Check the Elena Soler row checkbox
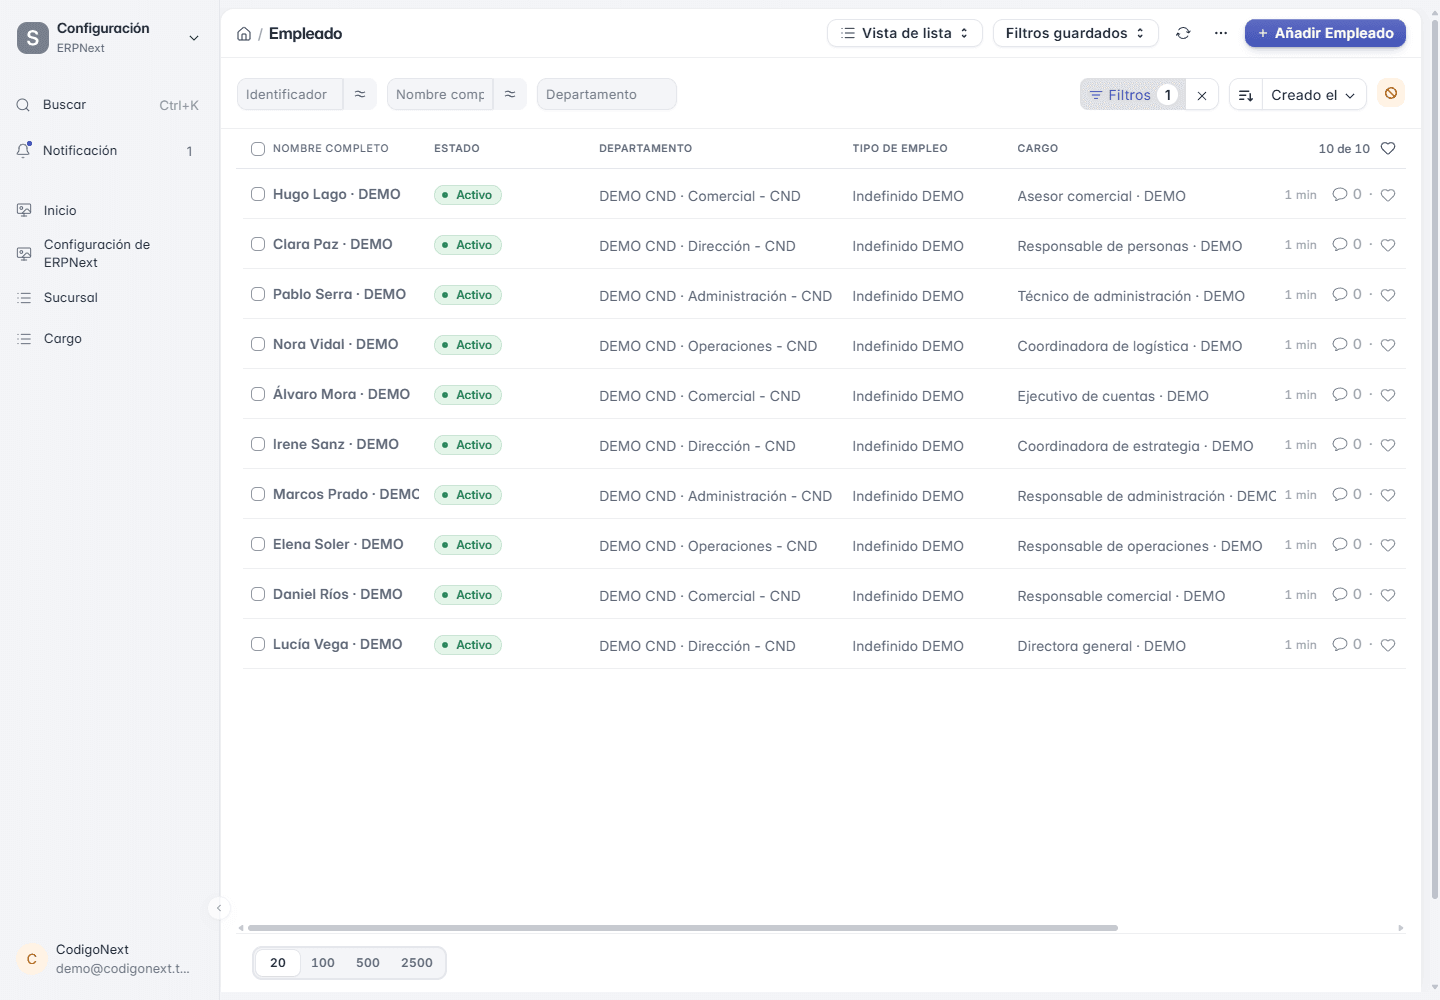1440x1000 pixels. tap(258, 544)
